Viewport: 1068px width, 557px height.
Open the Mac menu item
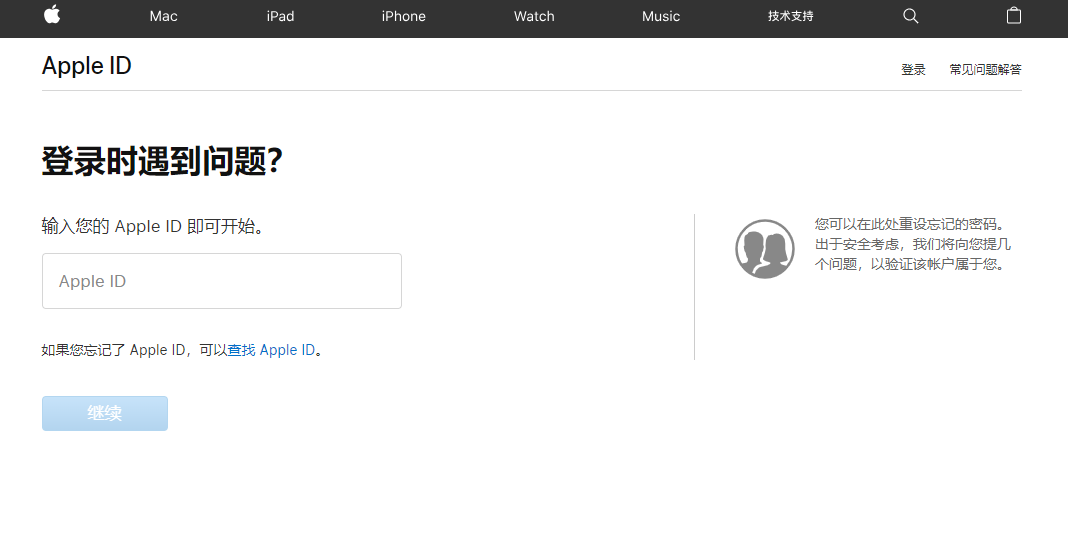click(163, 16)
